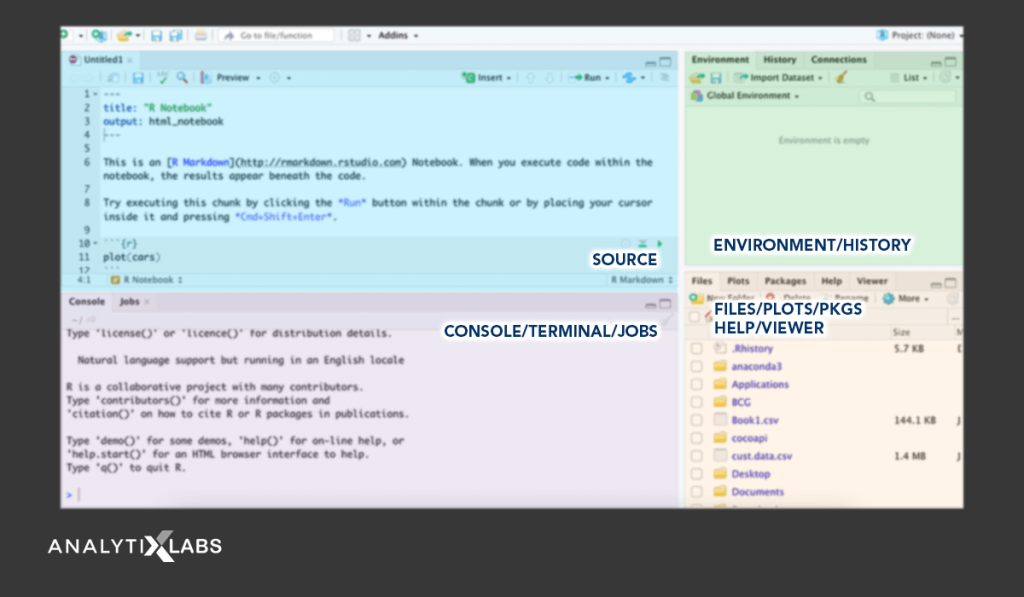The image size is (1024, 597).
Task: Check the box next to Desktop folder
Action: 697,474
